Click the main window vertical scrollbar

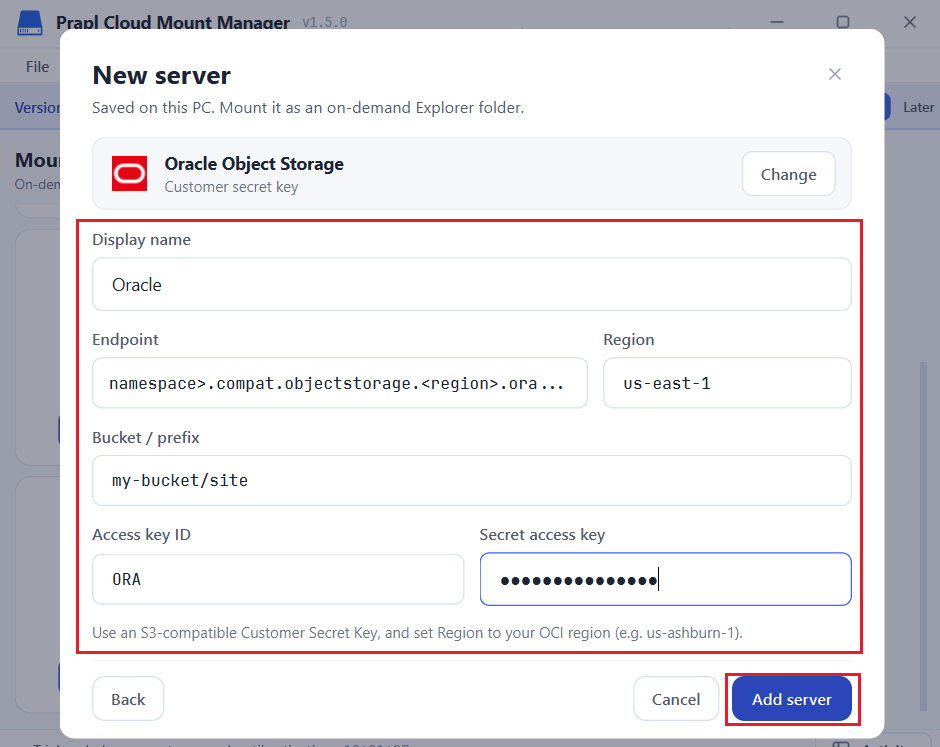924,535
